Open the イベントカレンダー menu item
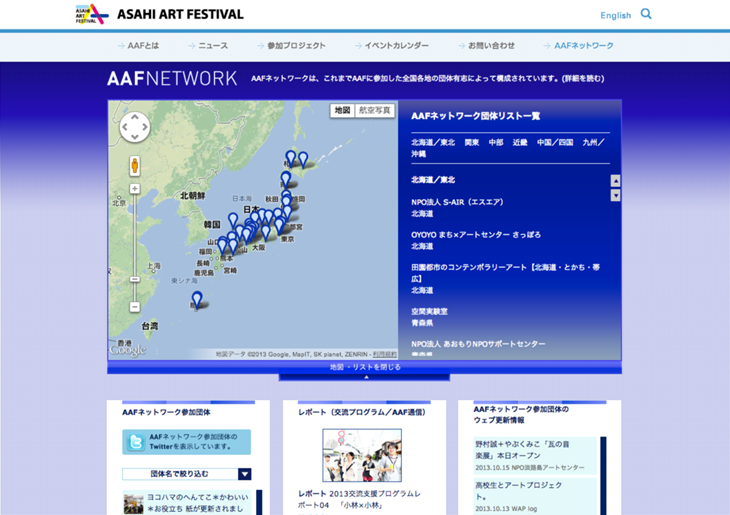This screenshot has width=730, height=515. click(392, 46)
